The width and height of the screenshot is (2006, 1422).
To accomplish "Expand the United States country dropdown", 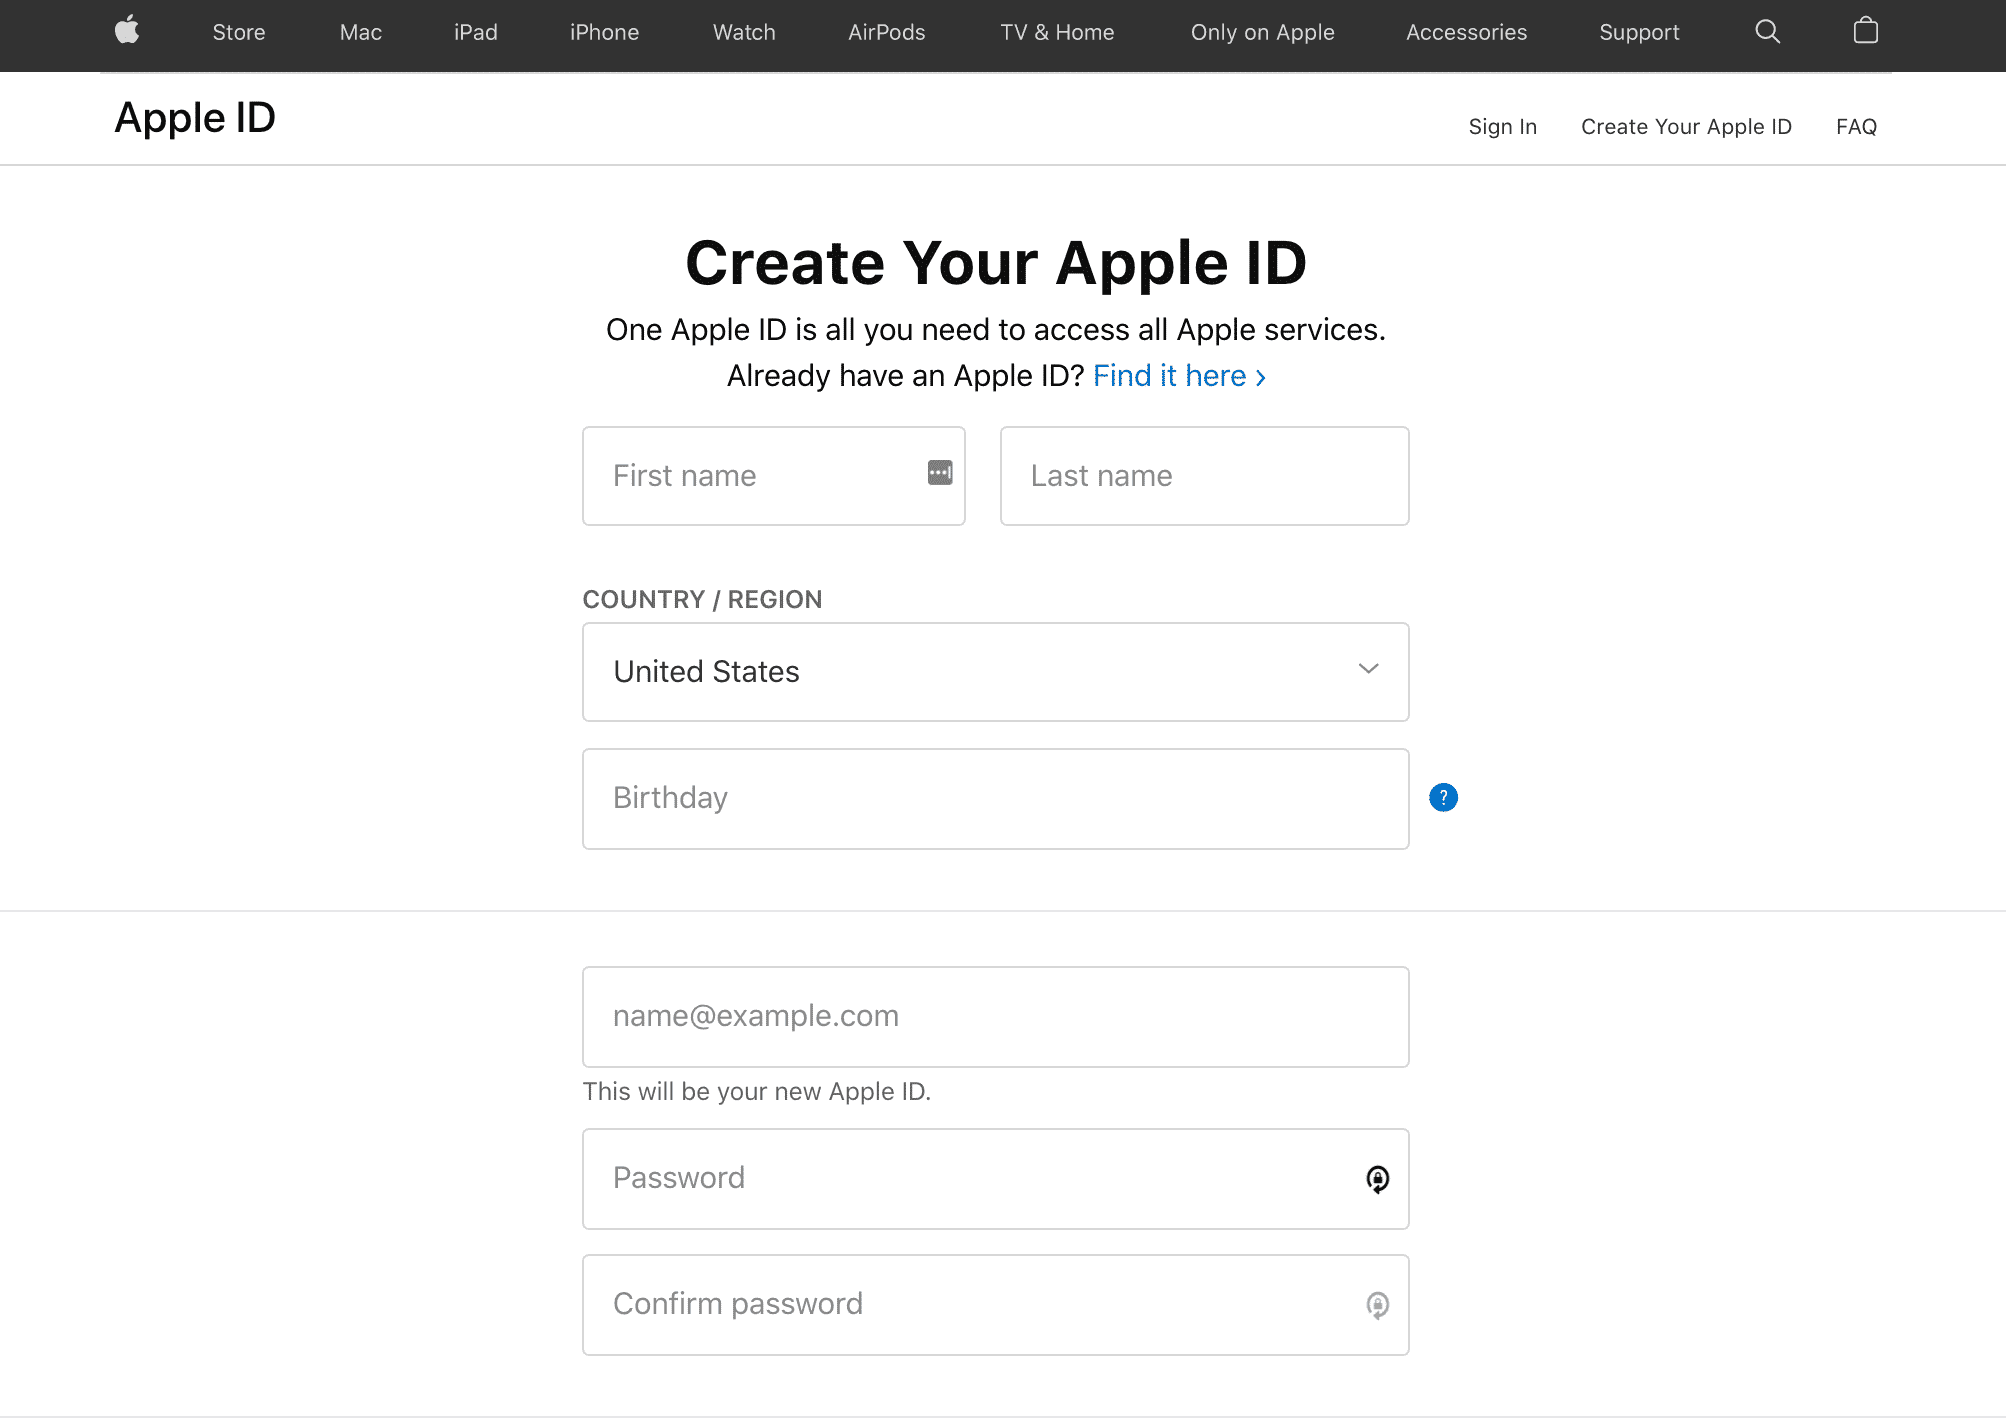I will (994, 672).
